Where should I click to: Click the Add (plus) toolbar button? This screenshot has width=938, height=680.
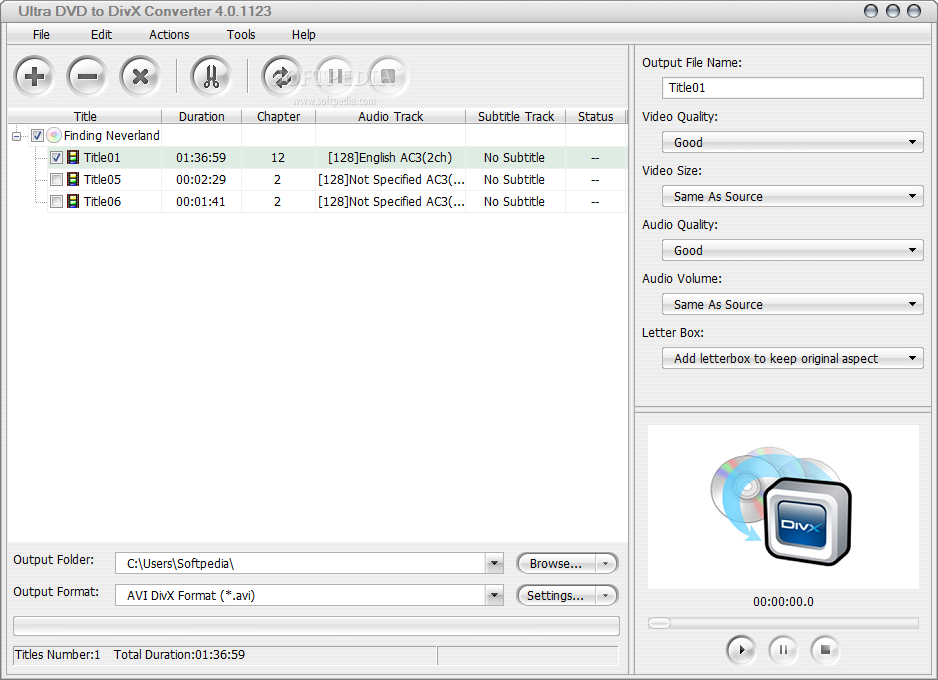[x=34, y=76]
